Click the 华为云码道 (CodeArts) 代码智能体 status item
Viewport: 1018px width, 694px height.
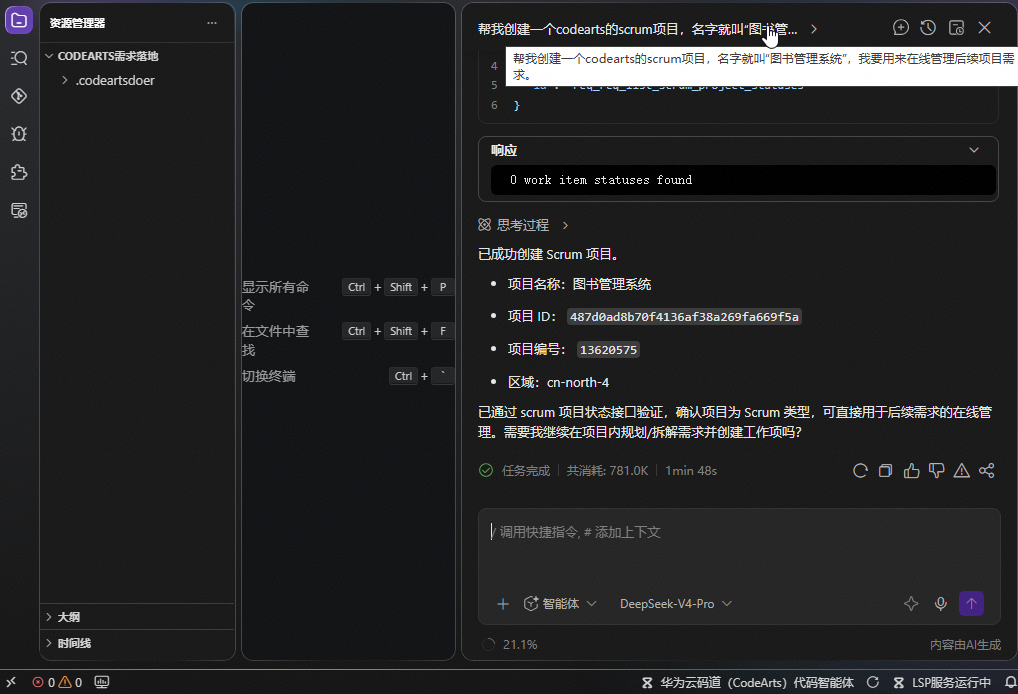click(747, 682)
